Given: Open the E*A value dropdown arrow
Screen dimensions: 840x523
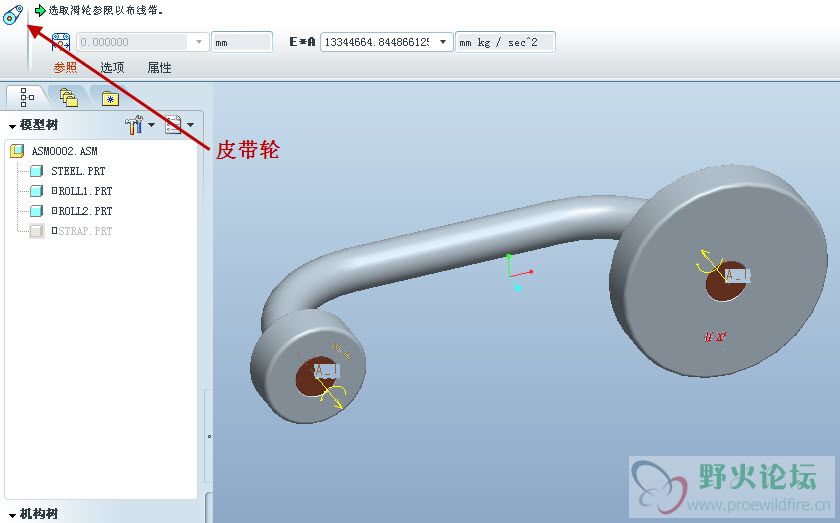Looking at the screenshot, I should pyautogui.click(x=443, y=42).
